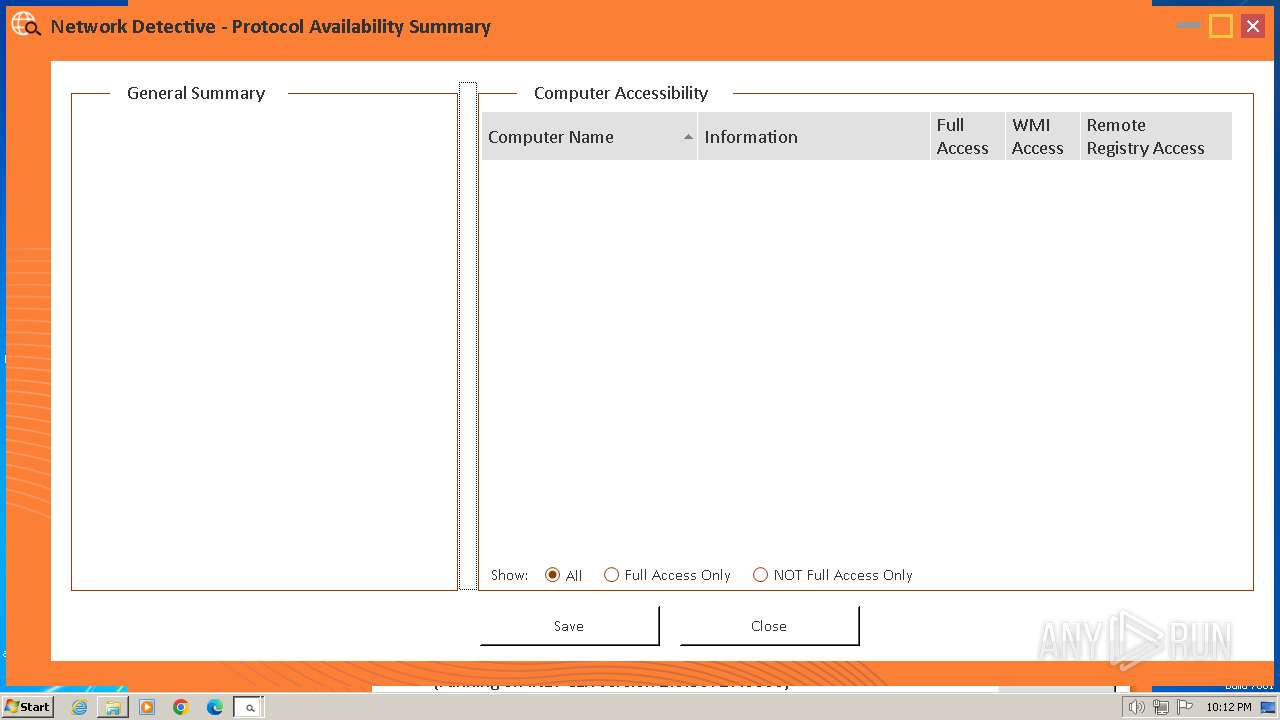Screen dimensions: 1280x720
Task: Click the Full Access column header
Action: [x=967, y=137]
